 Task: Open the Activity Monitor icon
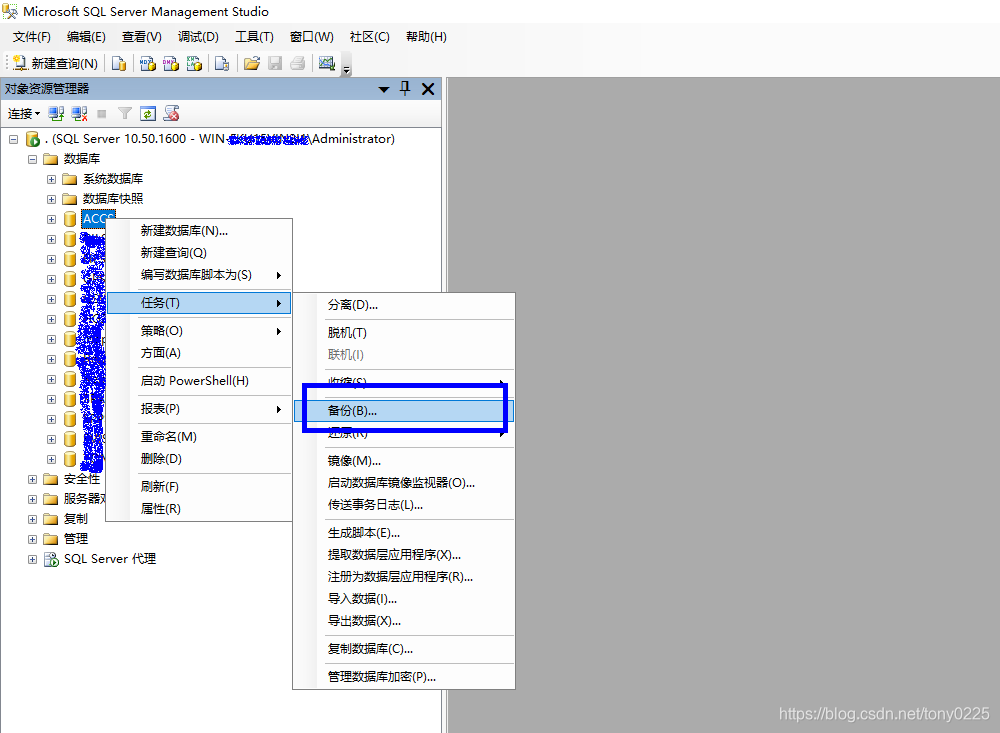(327, 63)
